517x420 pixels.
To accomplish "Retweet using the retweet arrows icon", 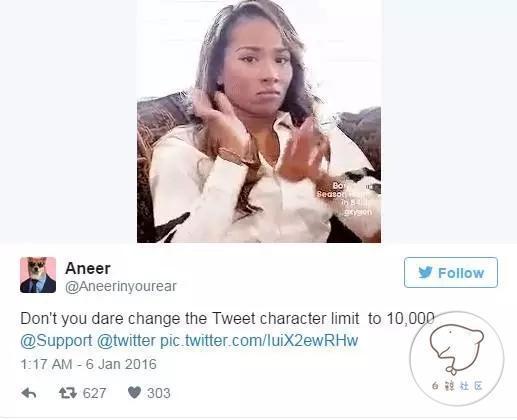I will (68, 393).
